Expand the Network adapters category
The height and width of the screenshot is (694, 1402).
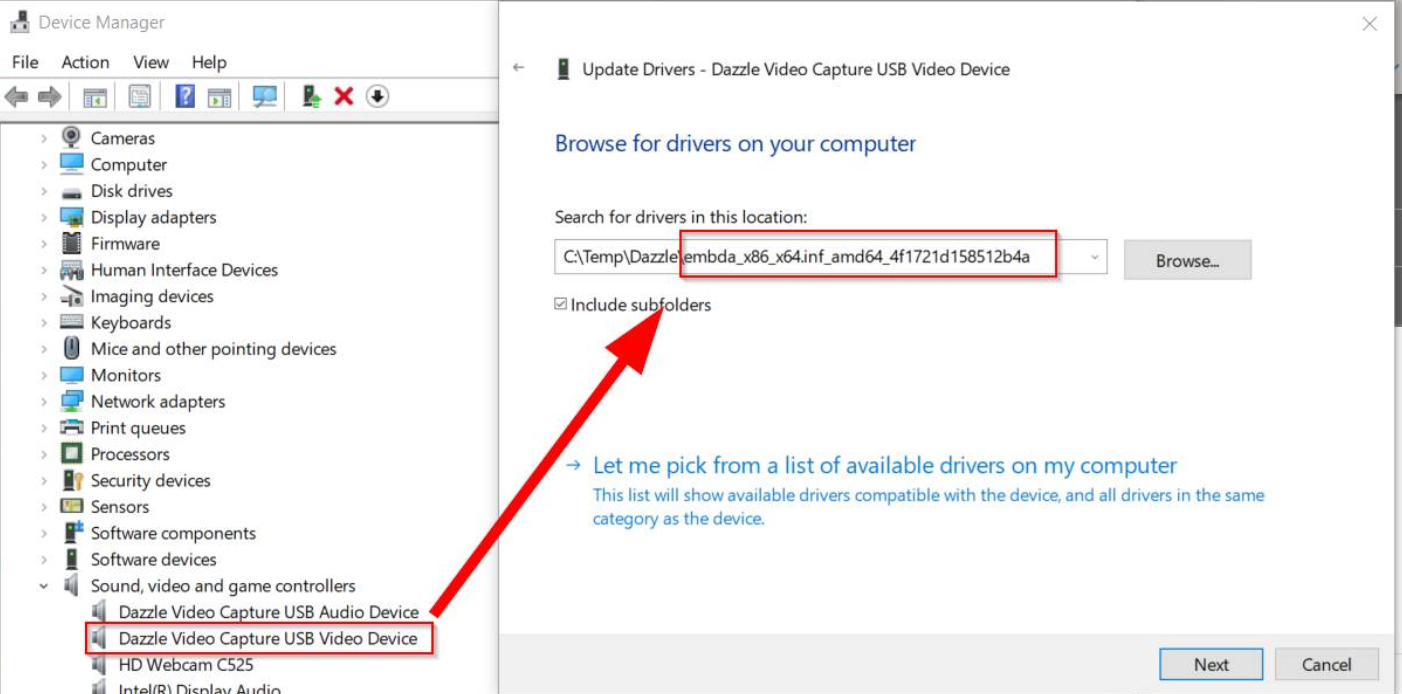(x=44, y=401)
